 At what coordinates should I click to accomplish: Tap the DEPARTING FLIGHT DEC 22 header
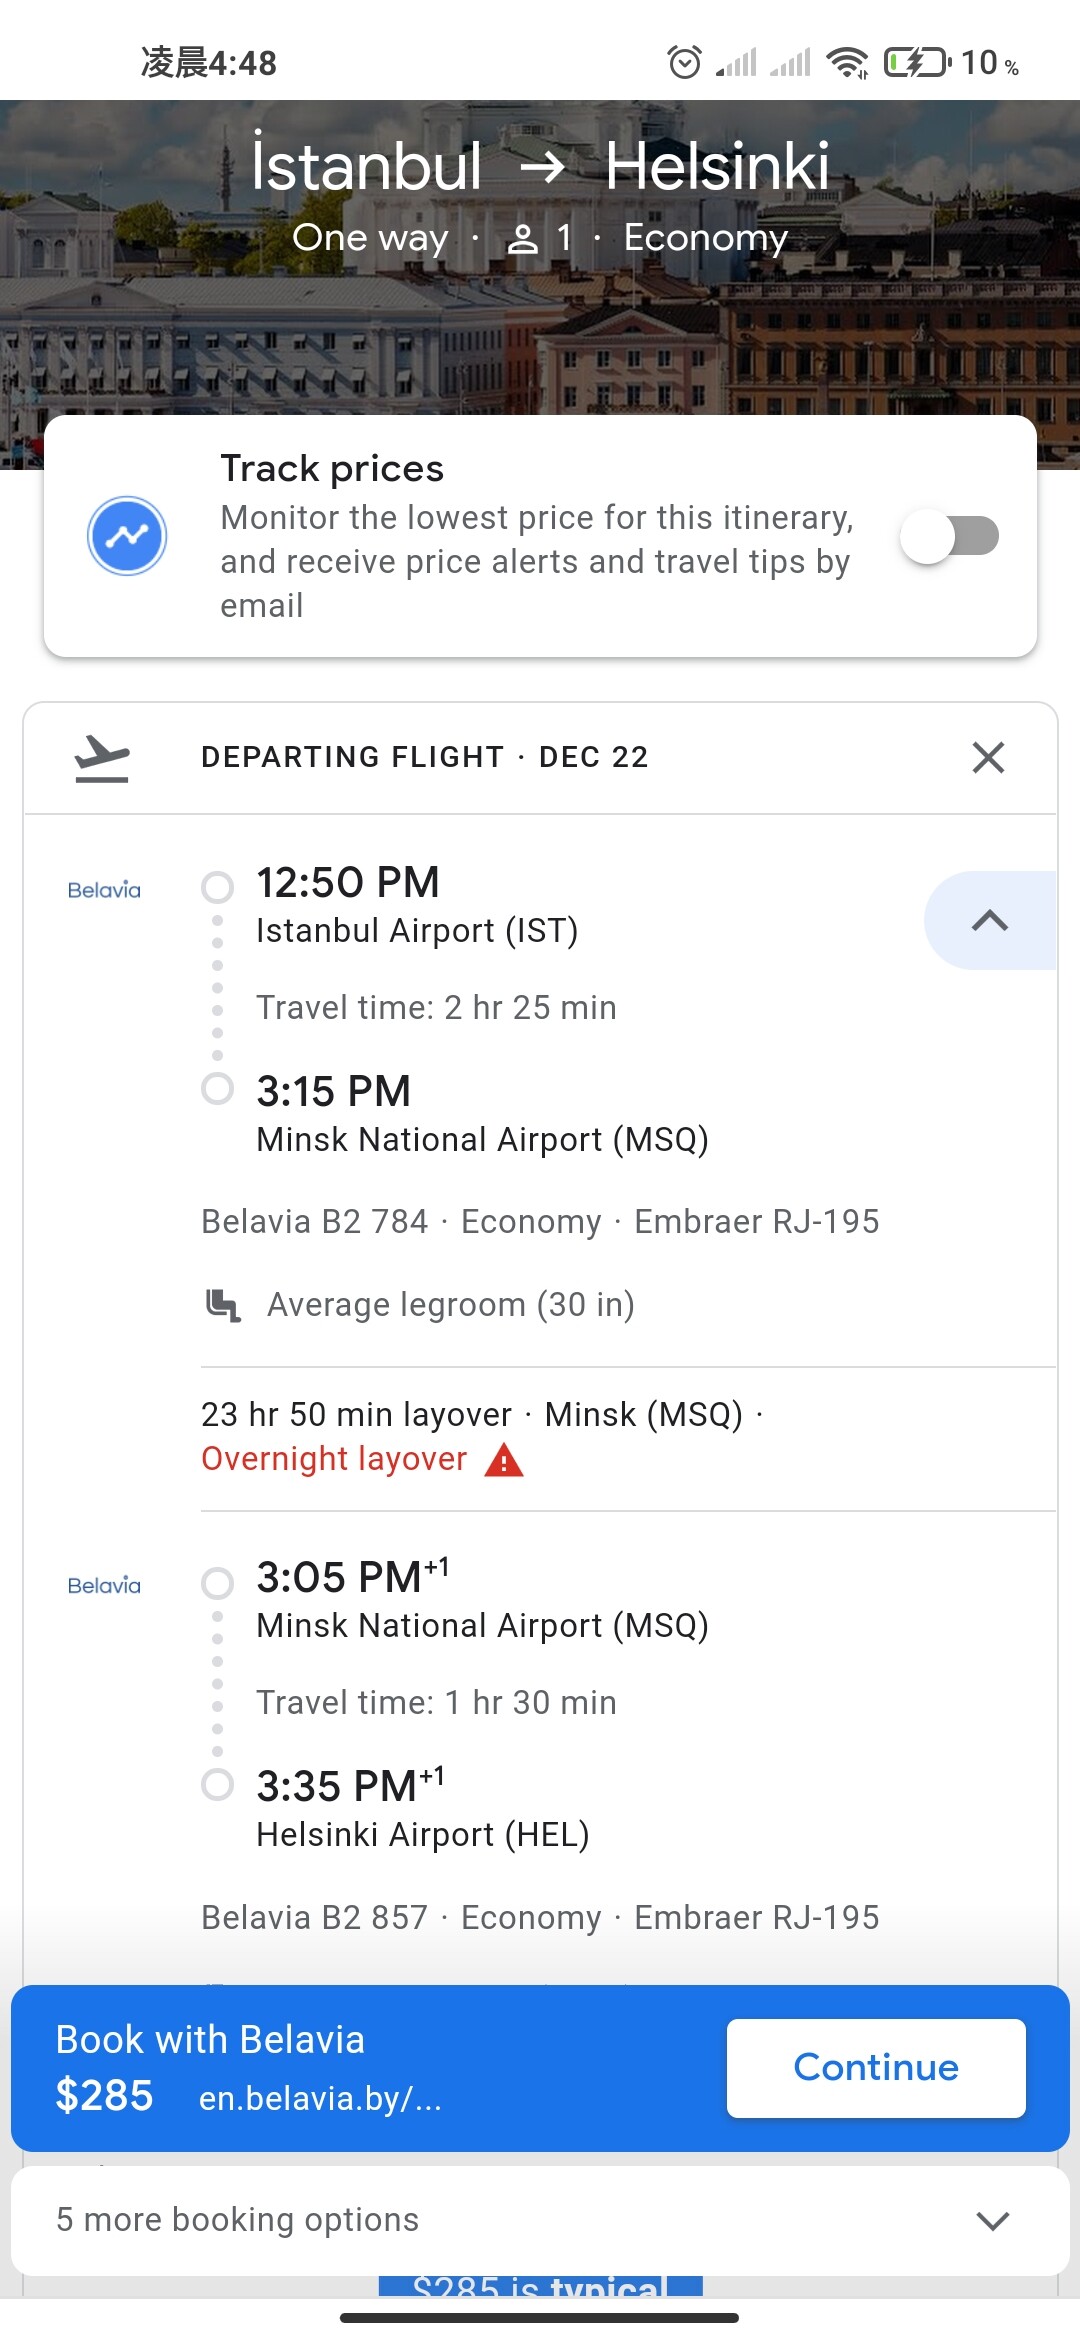click(x=424, y=757)
